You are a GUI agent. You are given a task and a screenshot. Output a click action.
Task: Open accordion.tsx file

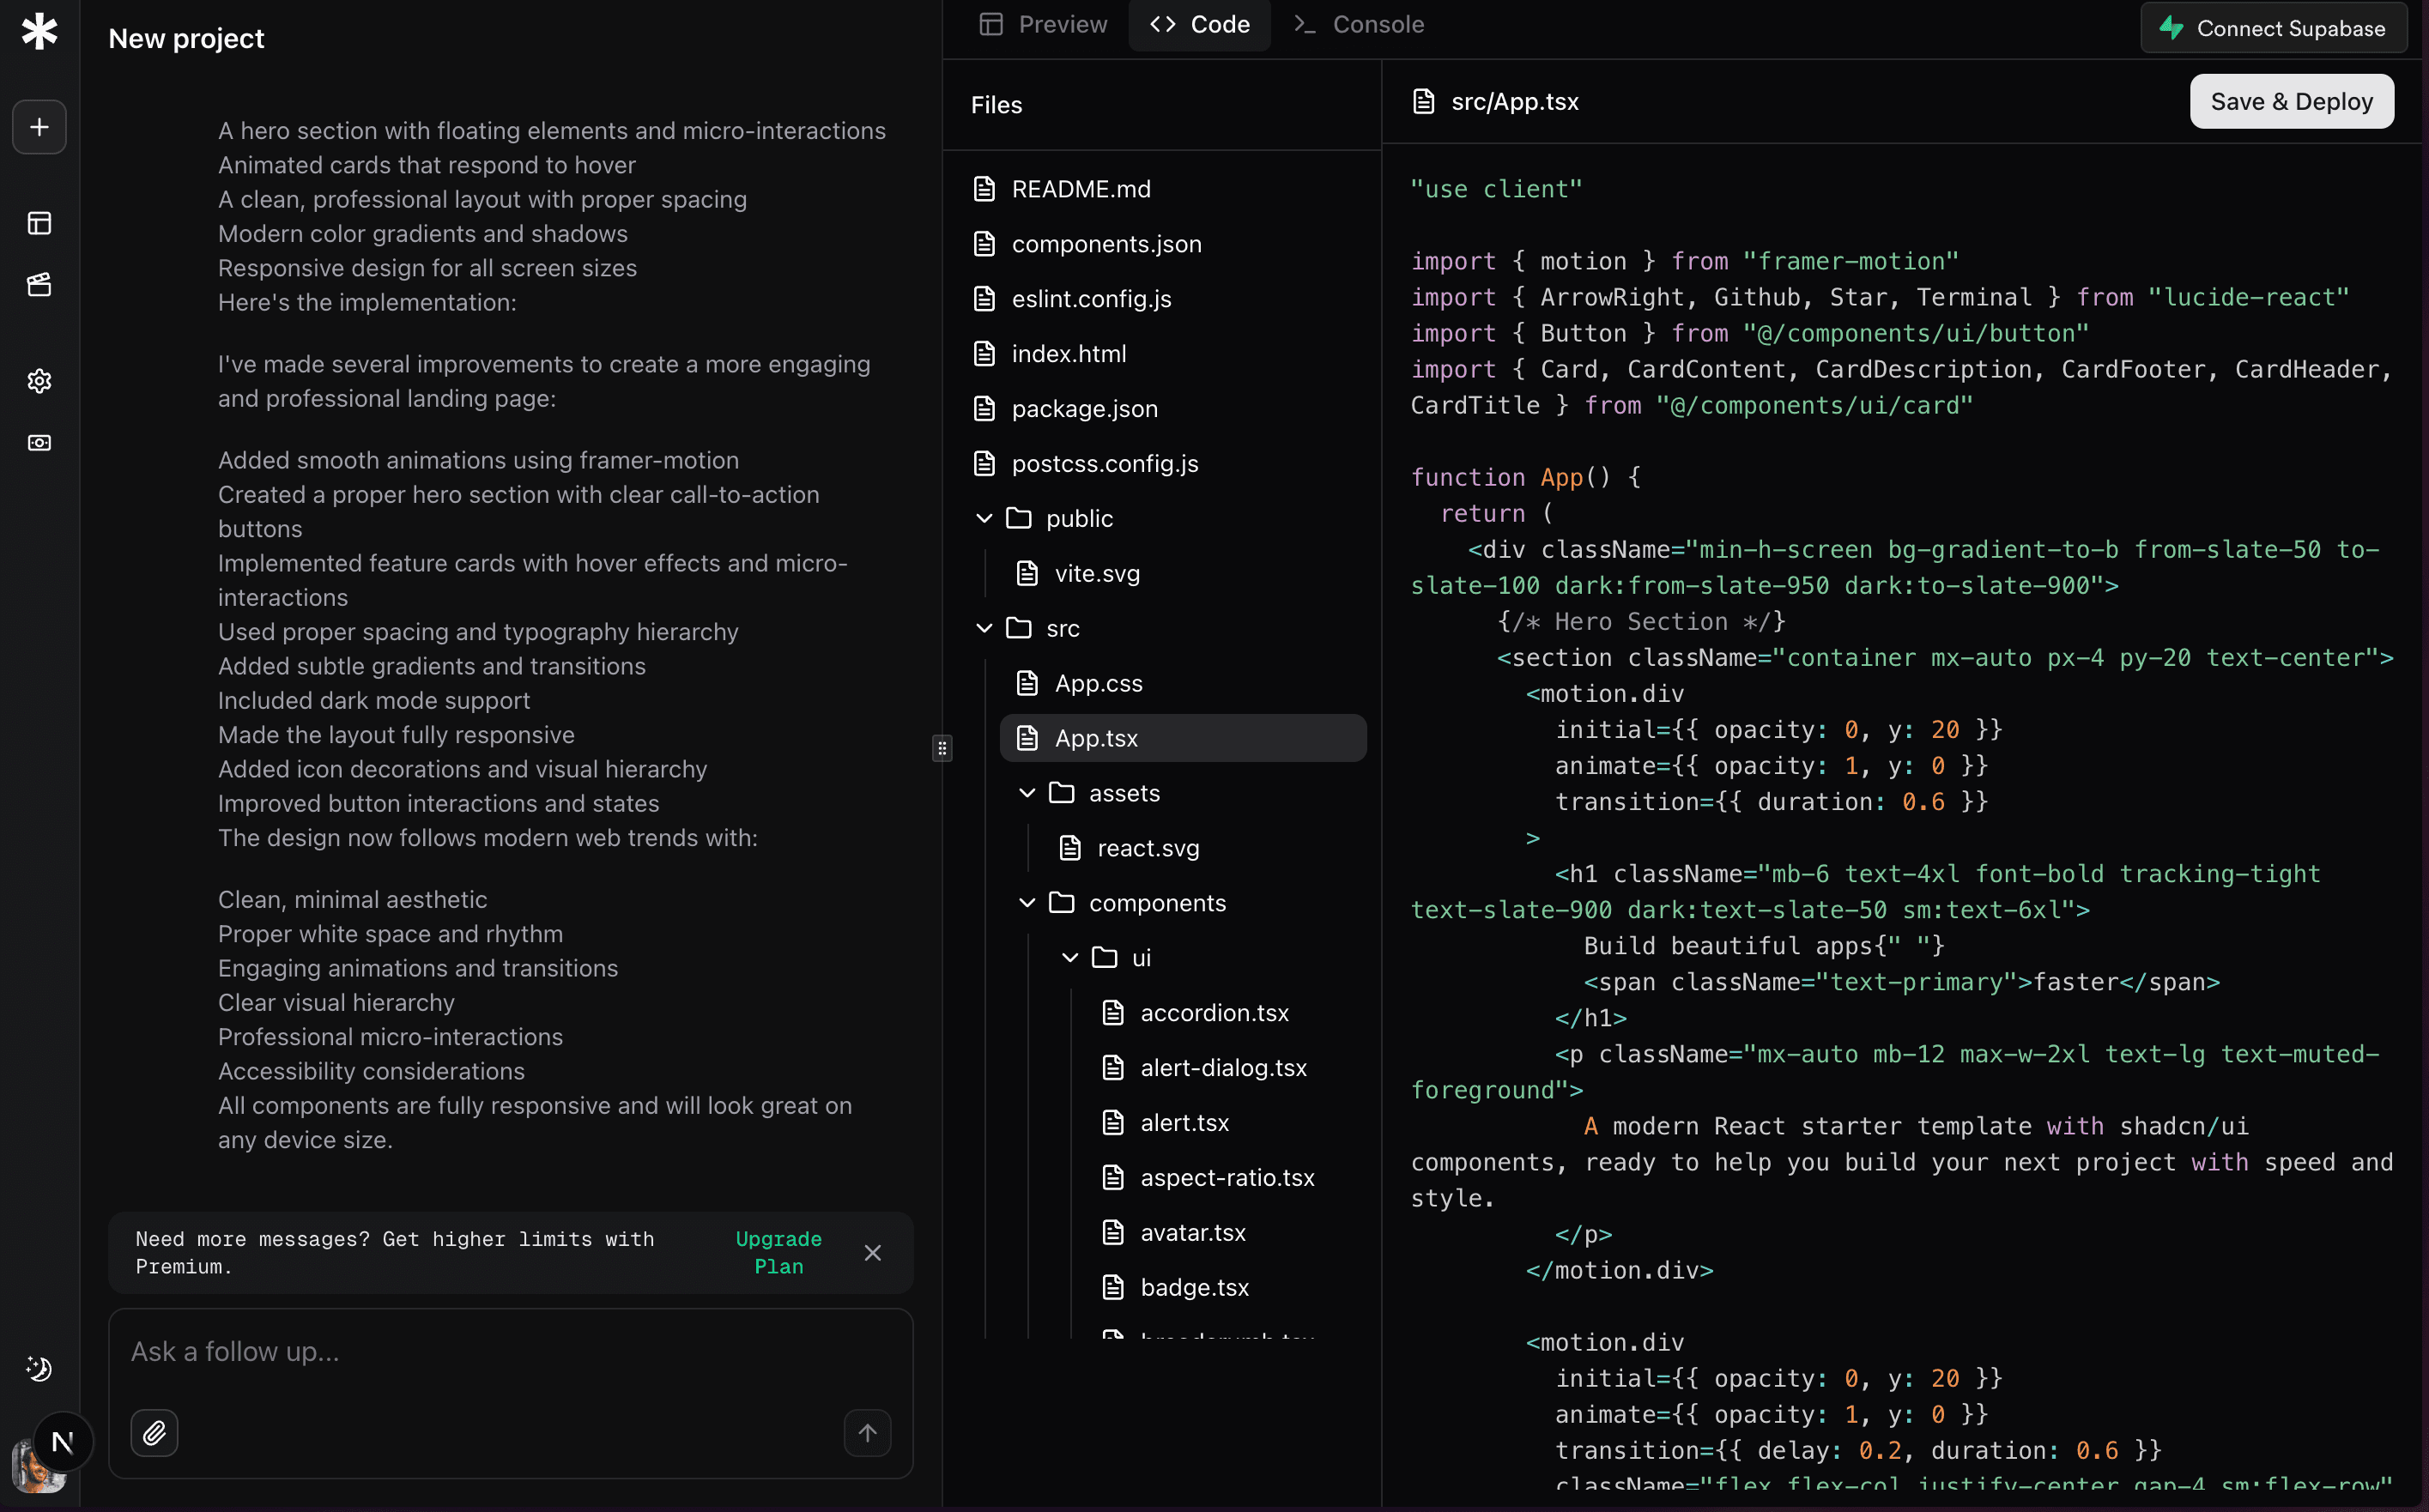[1226, 1013]
